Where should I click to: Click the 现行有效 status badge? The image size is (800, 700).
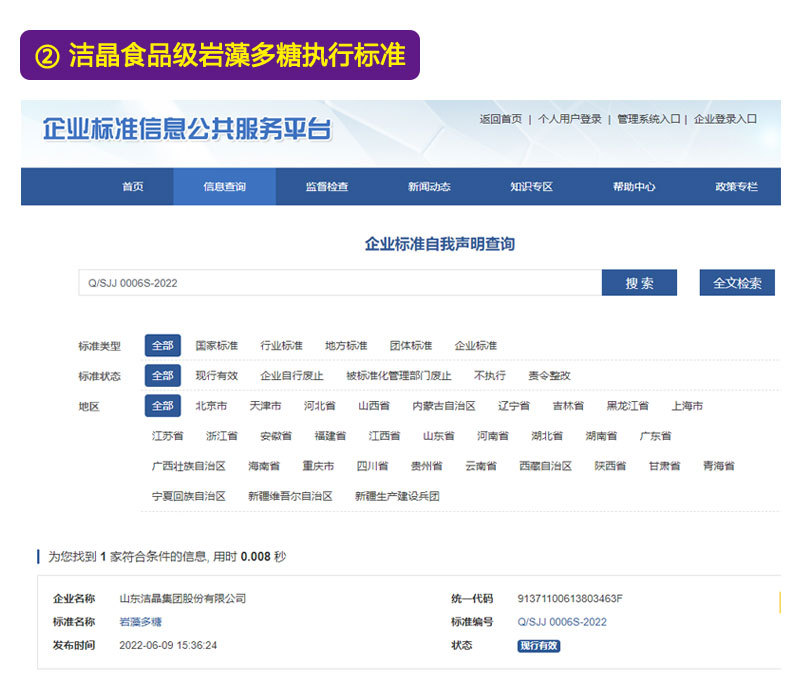(x=539, y=646)
